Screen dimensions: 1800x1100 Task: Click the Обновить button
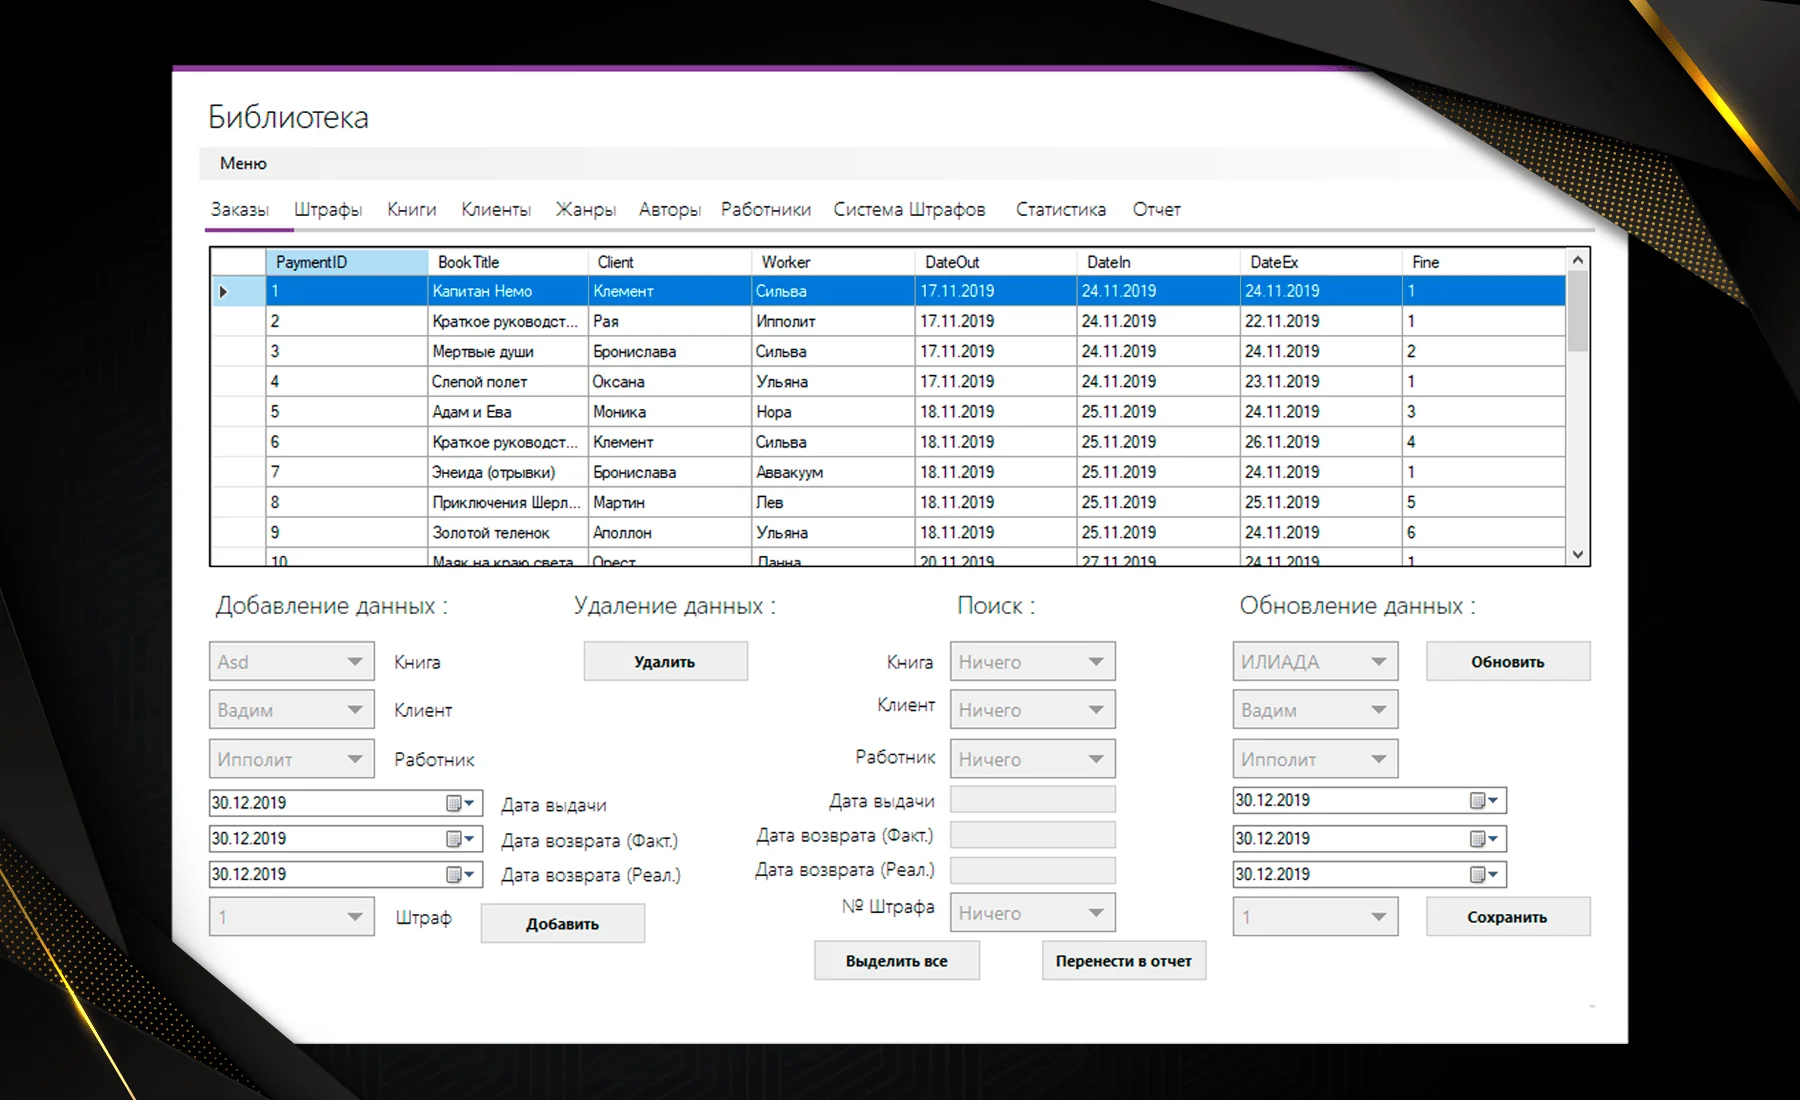coord(1508,662)
